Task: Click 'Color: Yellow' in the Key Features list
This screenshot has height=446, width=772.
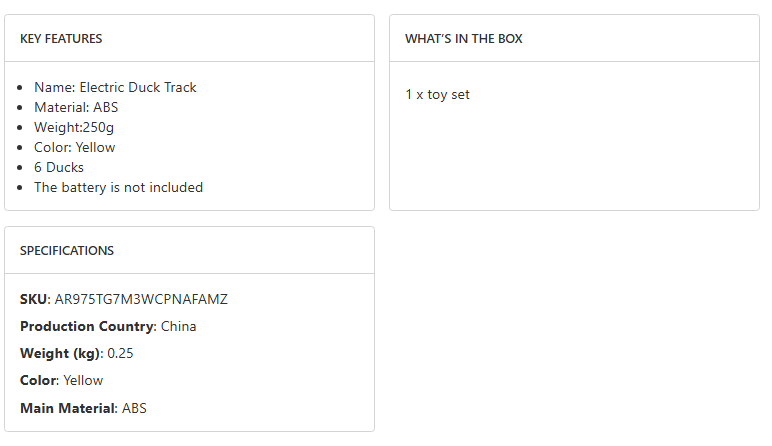Action: [x=74, y=147]
